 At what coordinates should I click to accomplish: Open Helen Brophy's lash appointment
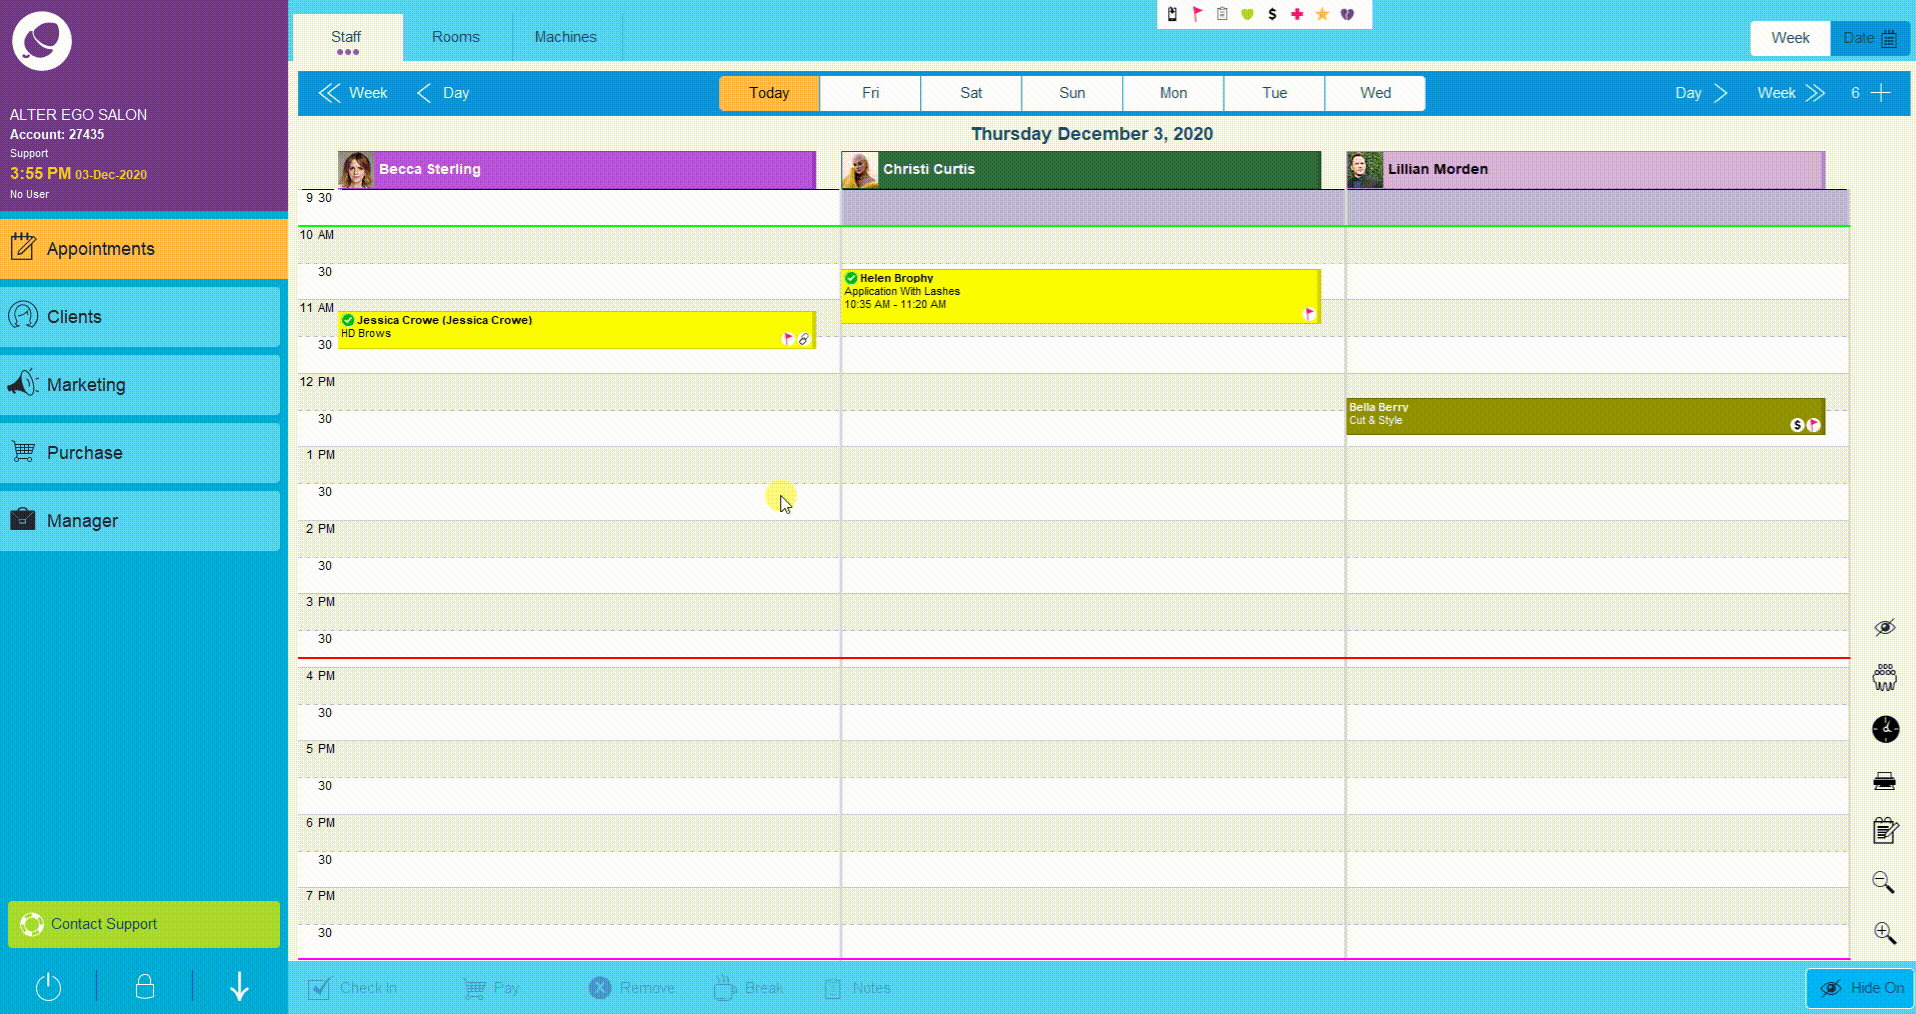pyautogui.click(x=1079, y=296)
